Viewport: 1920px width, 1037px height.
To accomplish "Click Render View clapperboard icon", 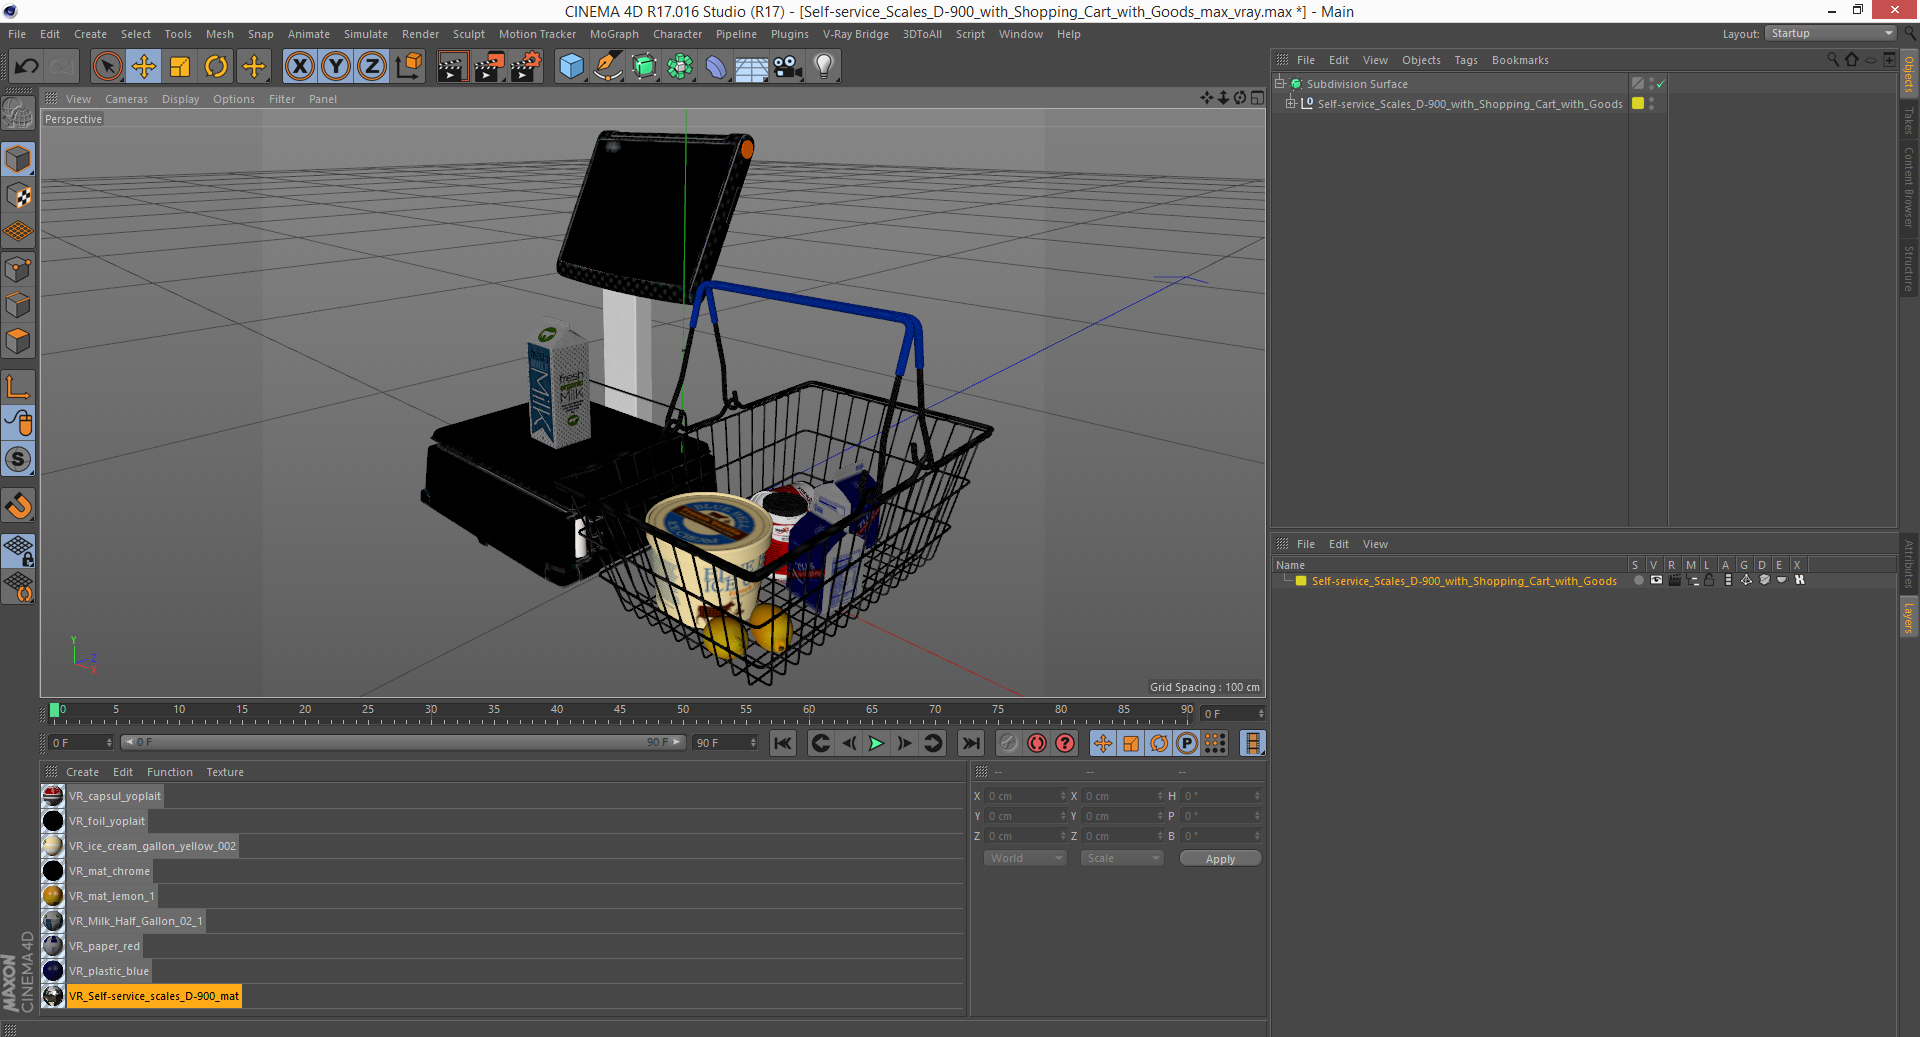I will point(452,67).
